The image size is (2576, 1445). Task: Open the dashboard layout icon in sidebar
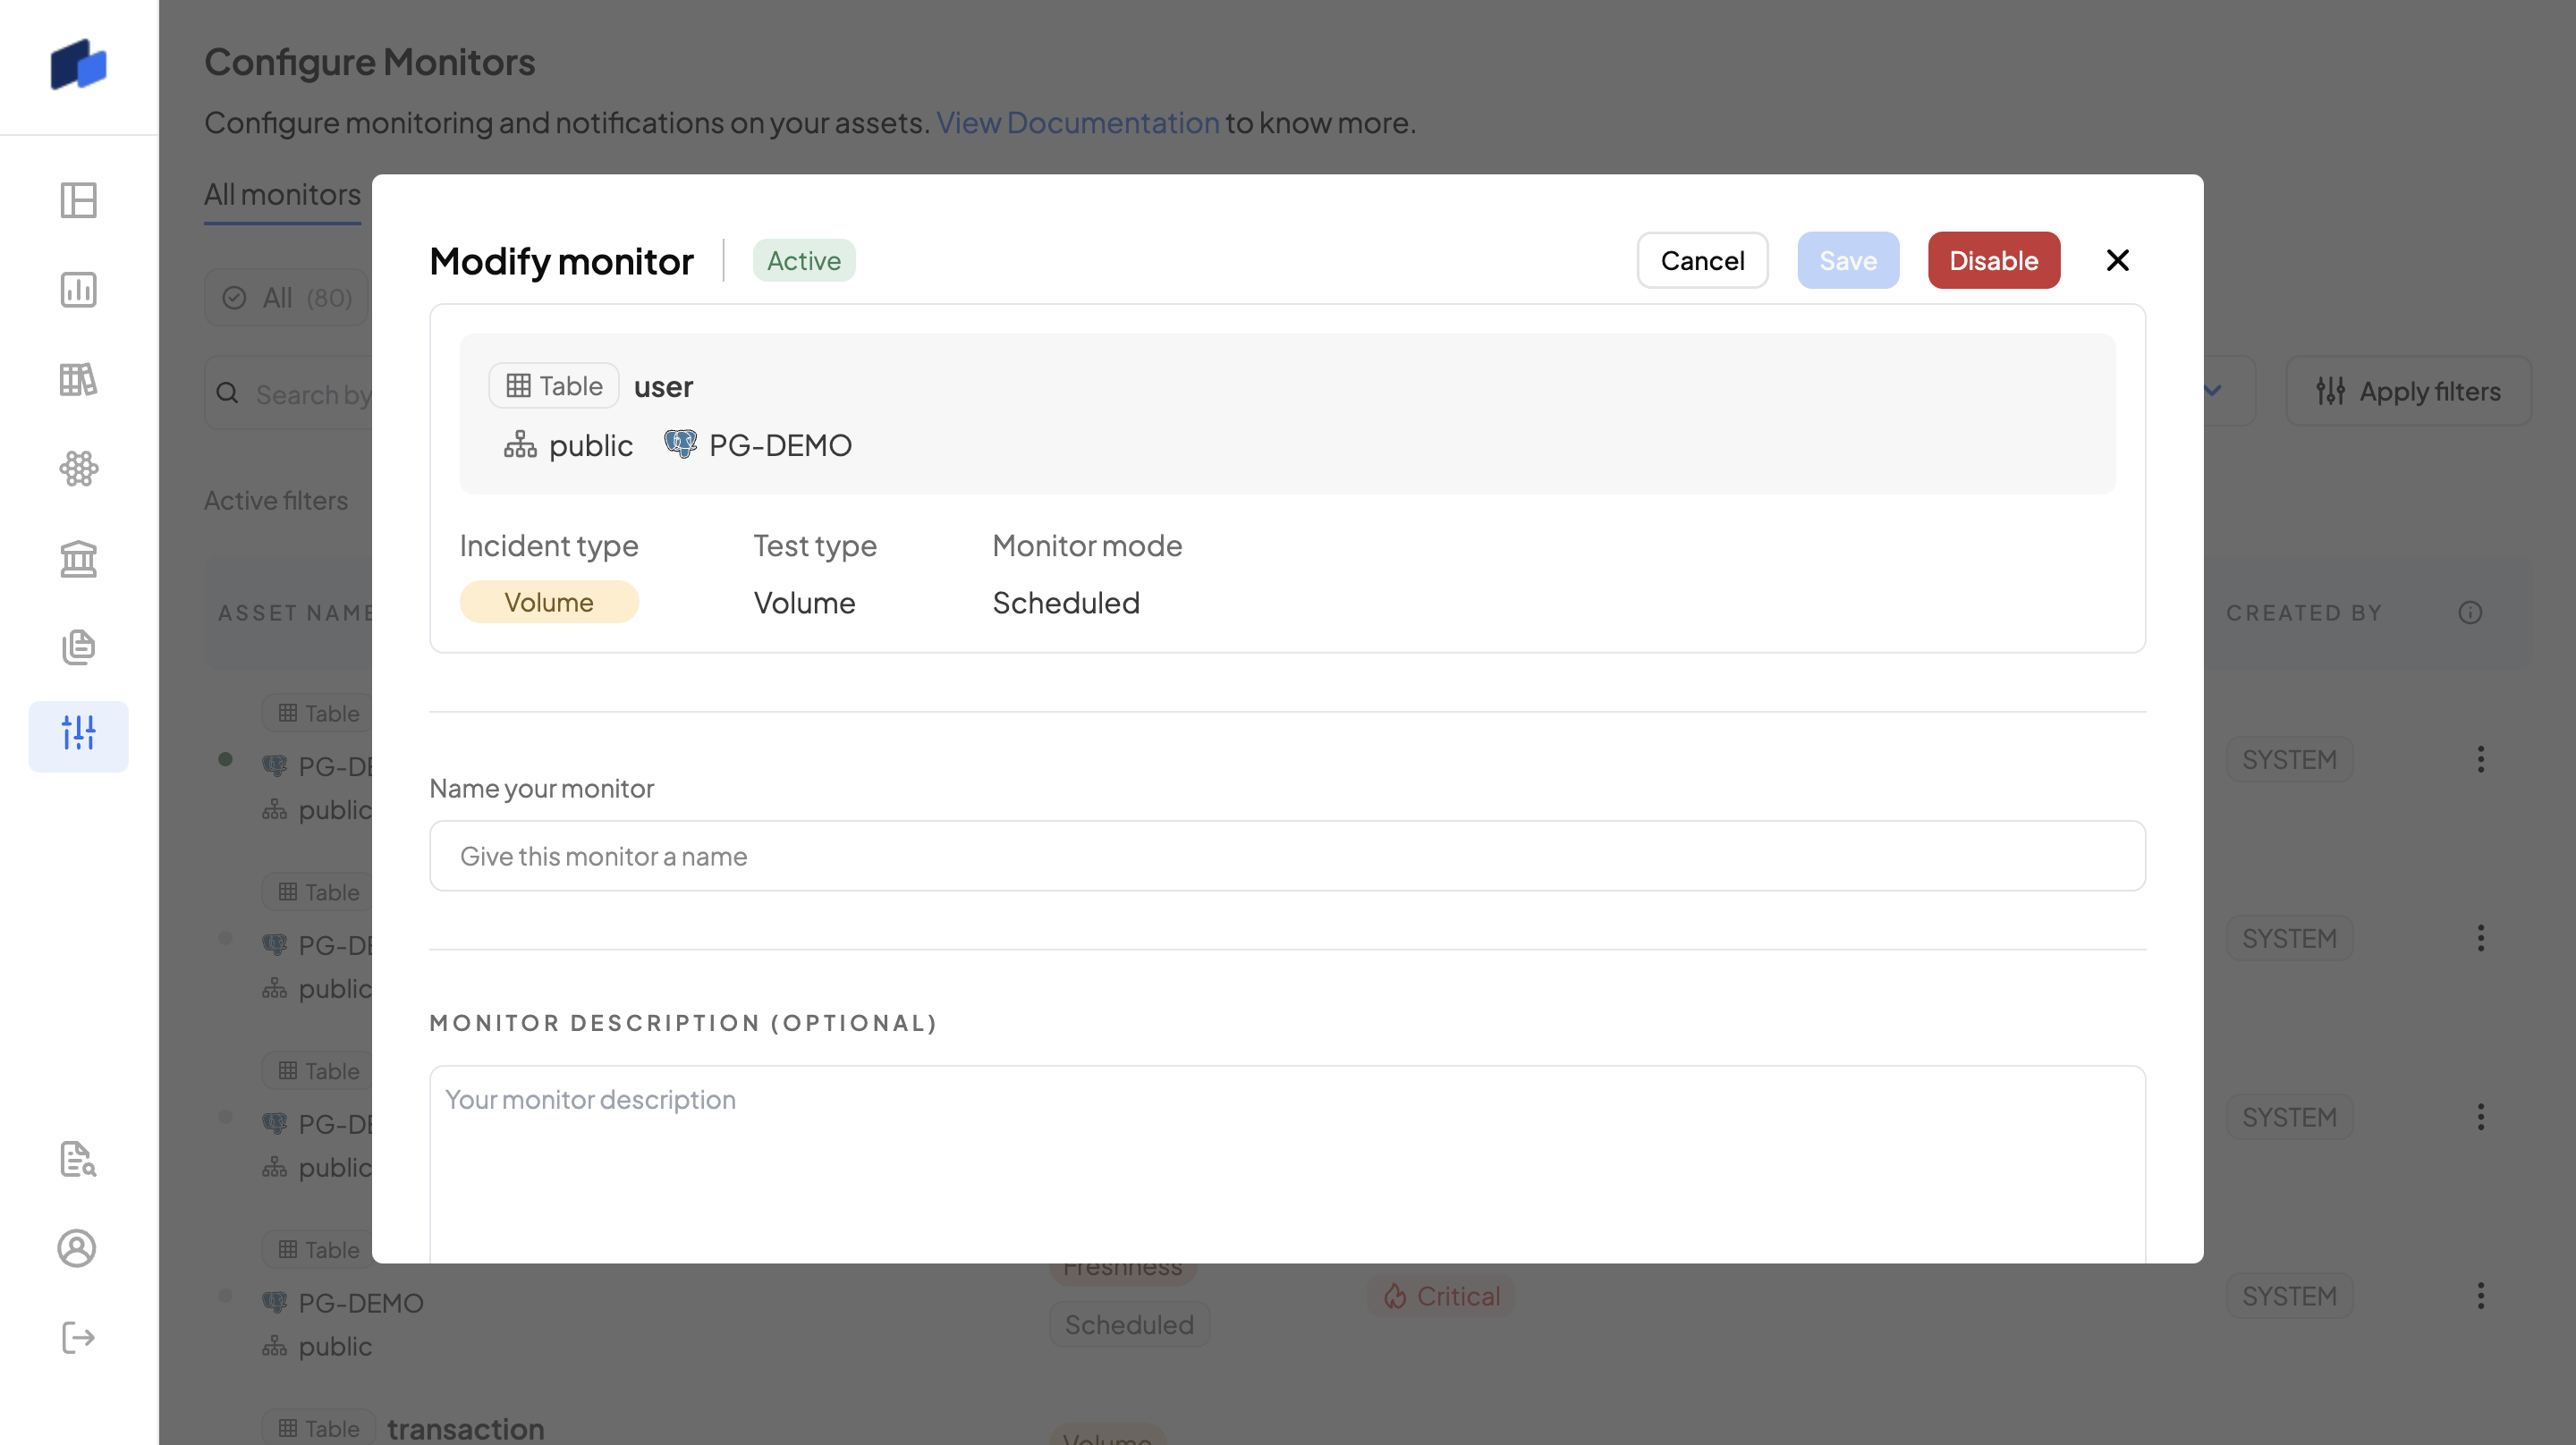click(78, 201)
